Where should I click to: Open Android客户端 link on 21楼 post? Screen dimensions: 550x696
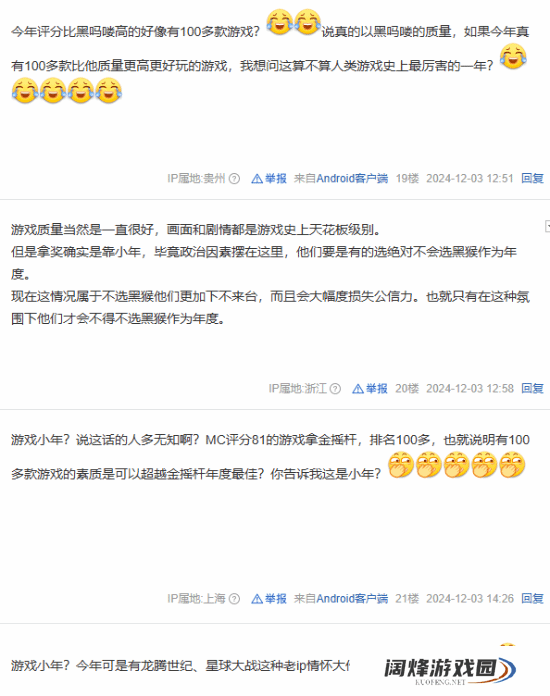(x=352, y=599)
